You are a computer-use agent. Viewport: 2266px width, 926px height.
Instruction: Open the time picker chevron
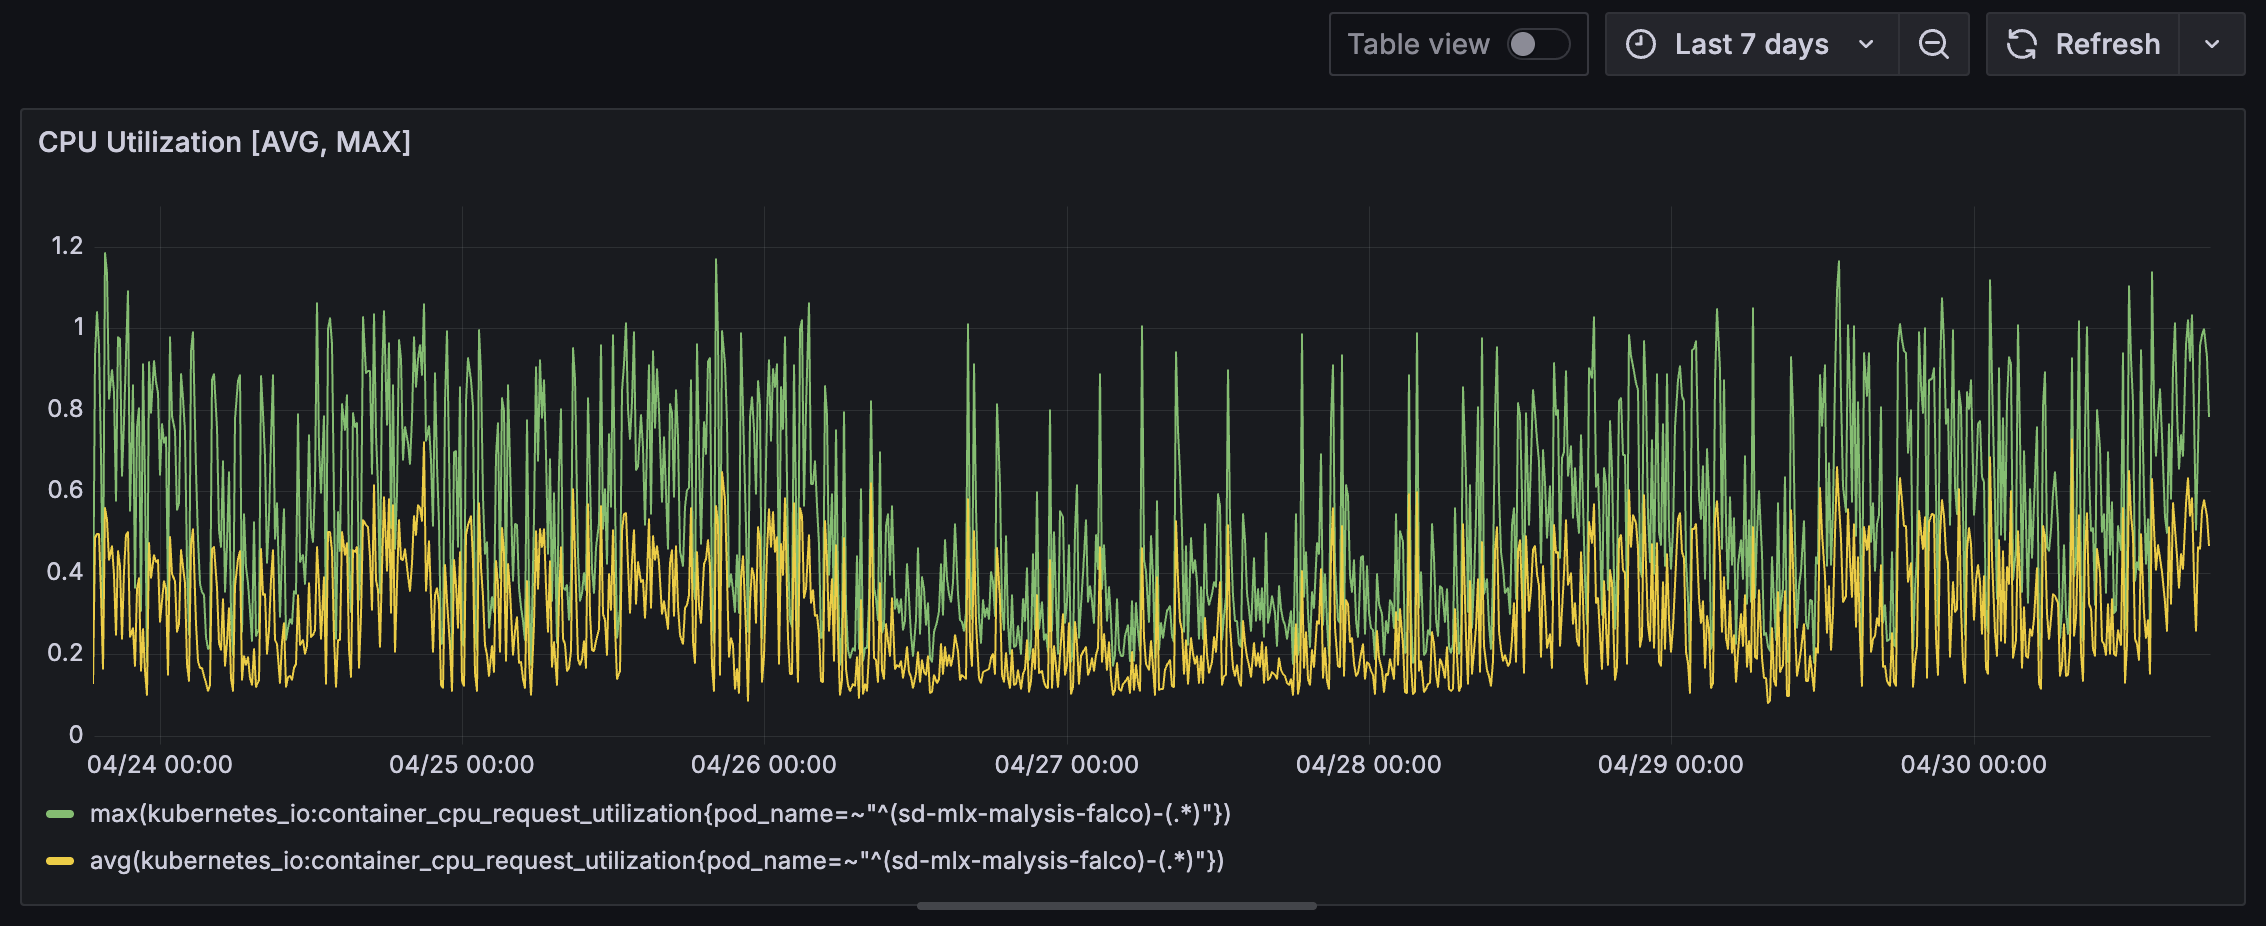click(x=1864, y=44)
